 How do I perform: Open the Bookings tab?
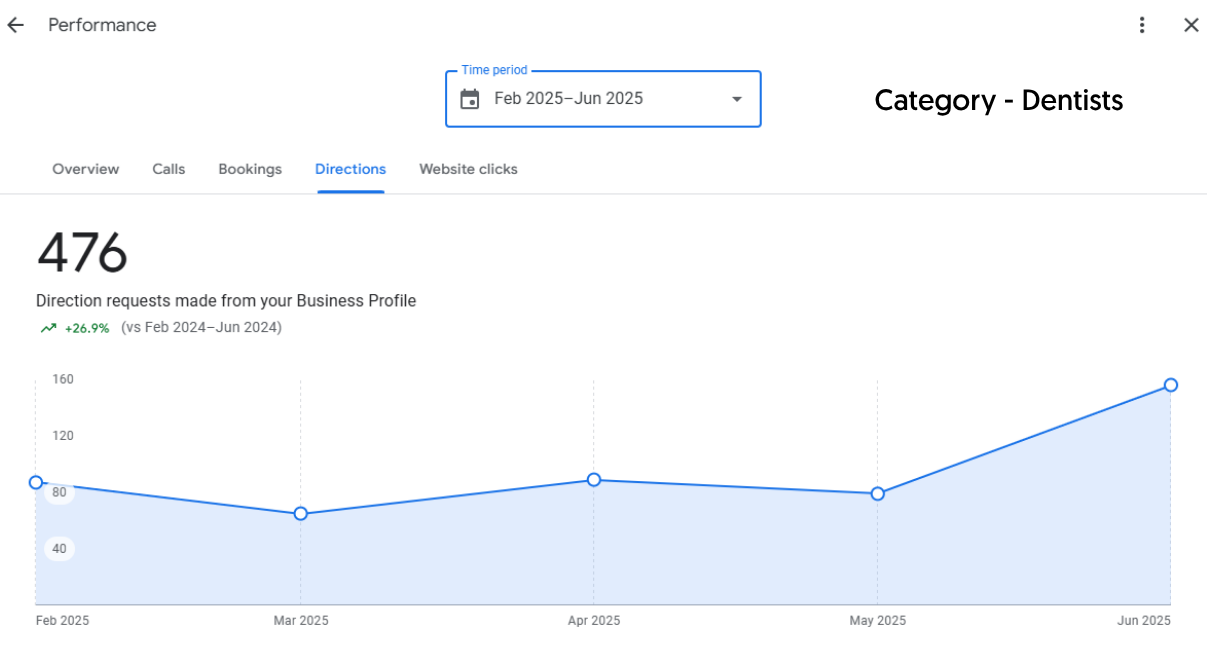(250, 169)
